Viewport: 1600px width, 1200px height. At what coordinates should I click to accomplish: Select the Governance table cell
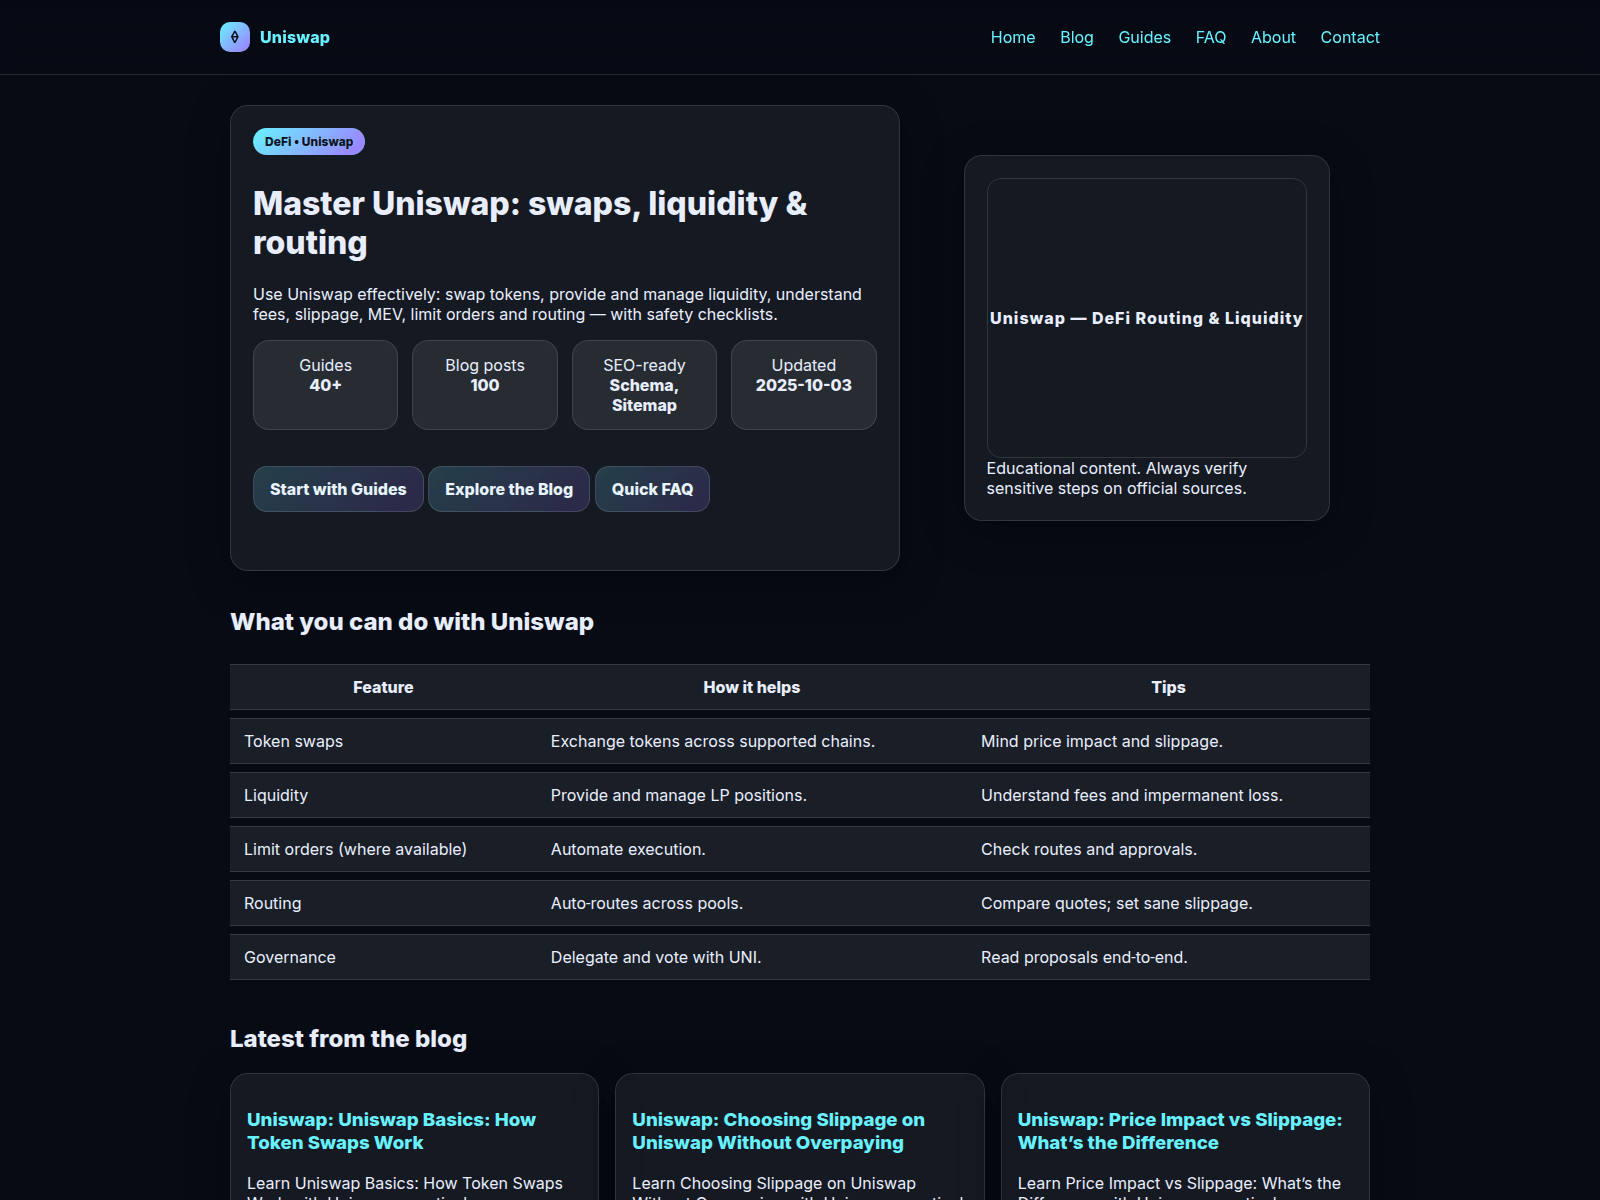[x=383, y=957]
